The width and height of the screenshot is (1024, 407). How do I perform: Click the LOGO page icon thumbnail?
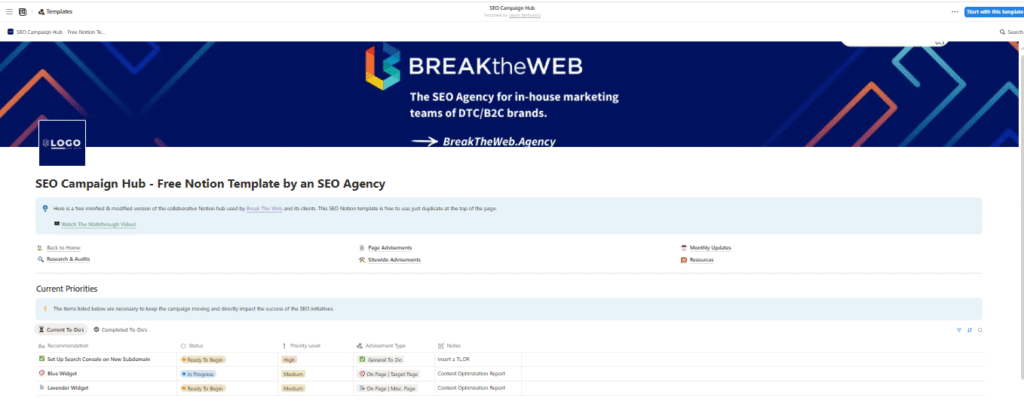pyautogui.click(x=62, y=143)
